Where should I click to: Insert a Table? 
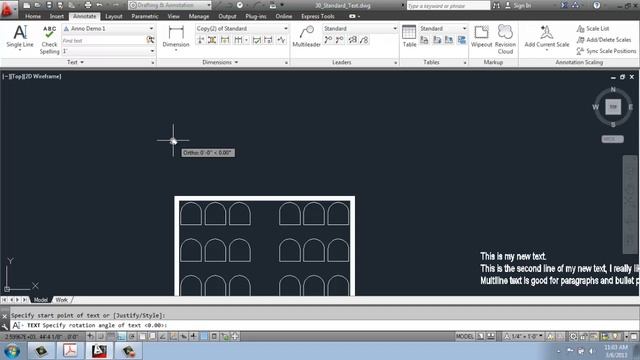click(409, 36)
